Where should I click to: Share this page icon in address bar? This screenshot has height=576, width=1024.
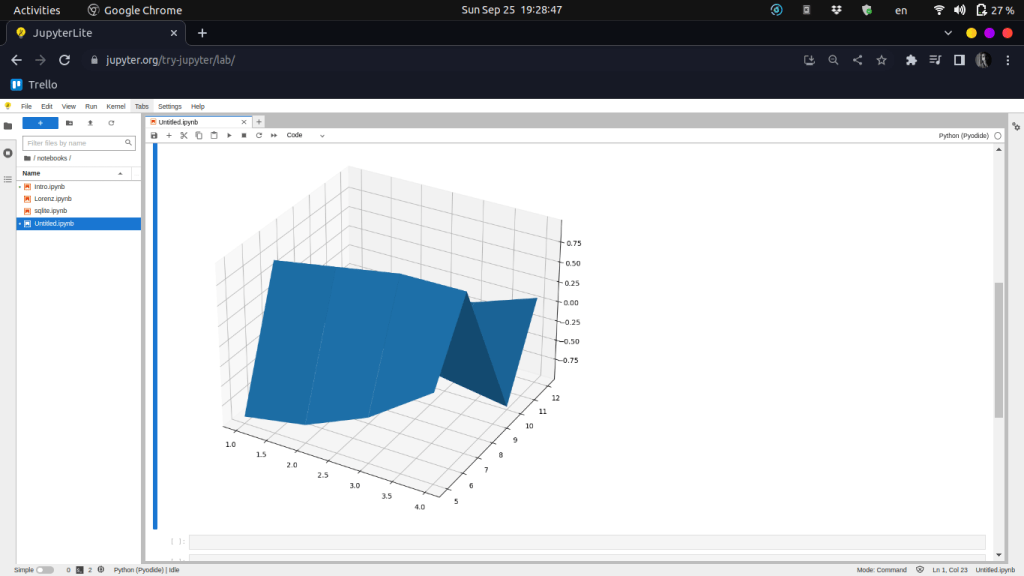coord(857,60)
